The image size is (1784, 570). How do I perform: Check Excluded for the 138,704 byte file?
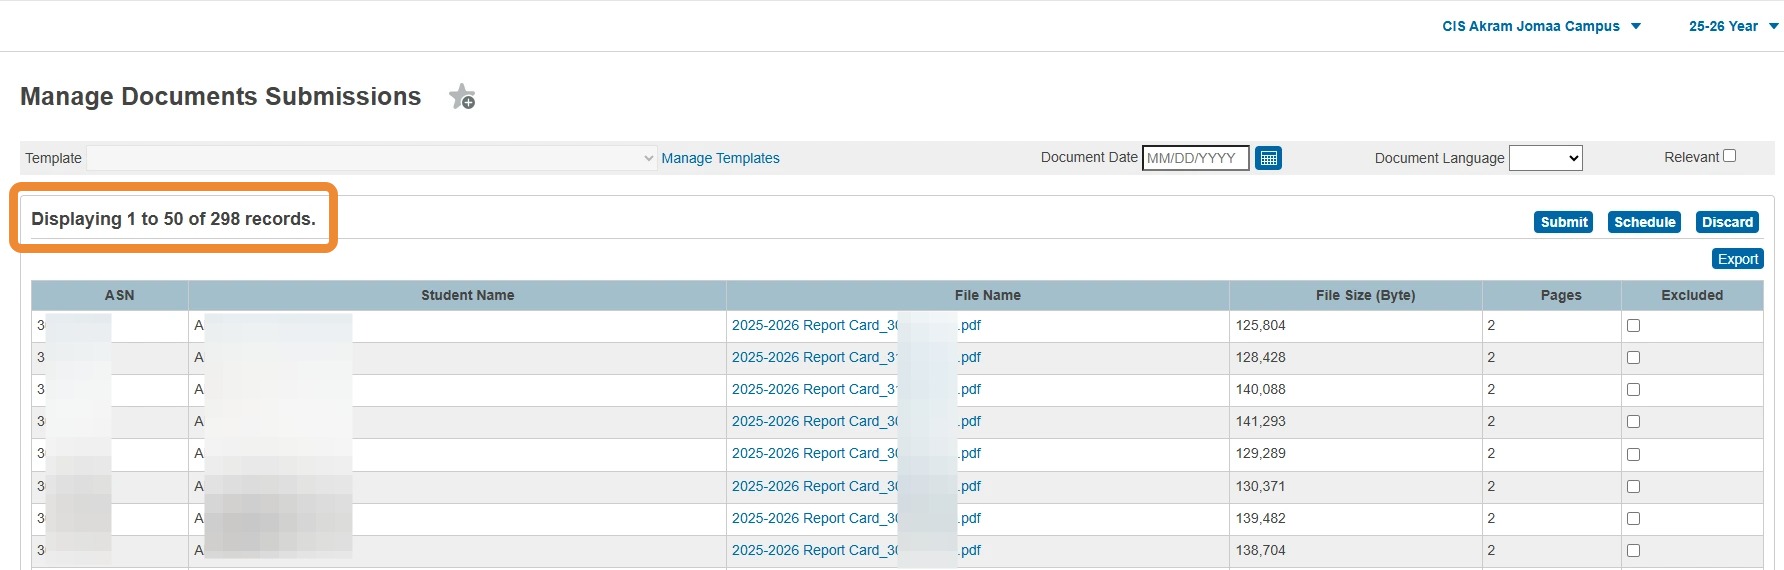tap(1633, 551)
